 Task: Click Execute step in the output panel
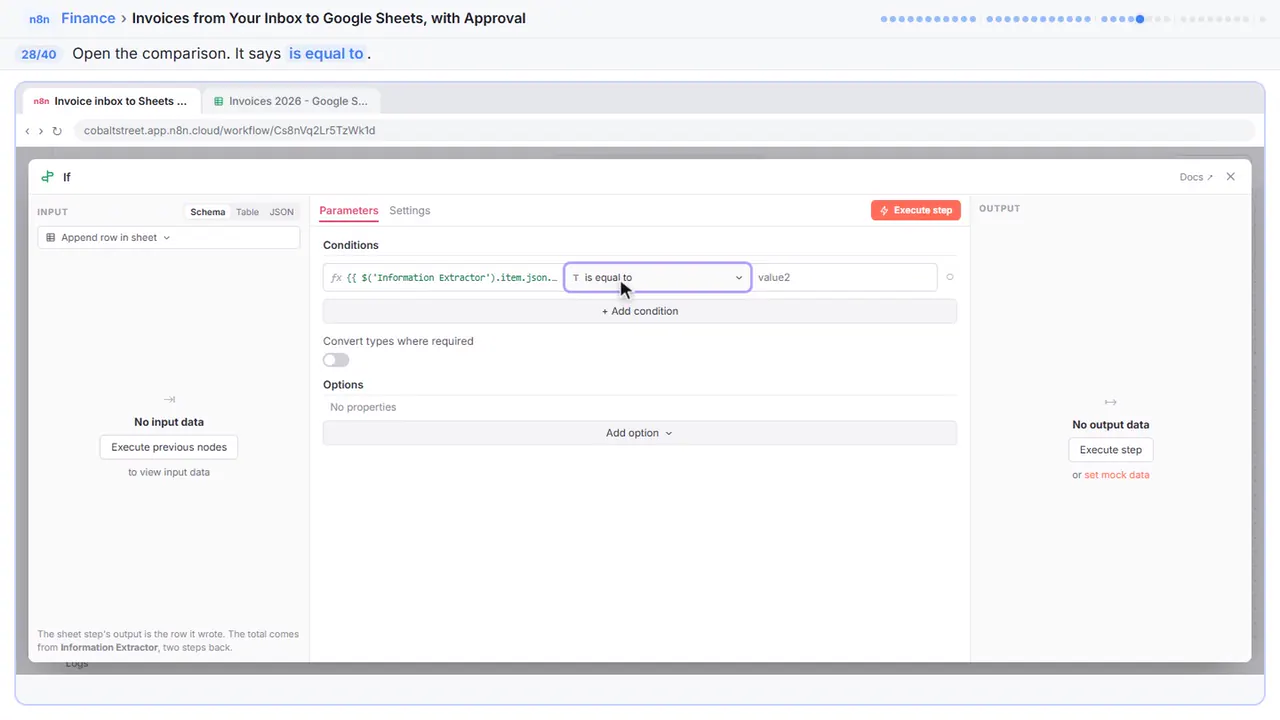pos(1111,450)
